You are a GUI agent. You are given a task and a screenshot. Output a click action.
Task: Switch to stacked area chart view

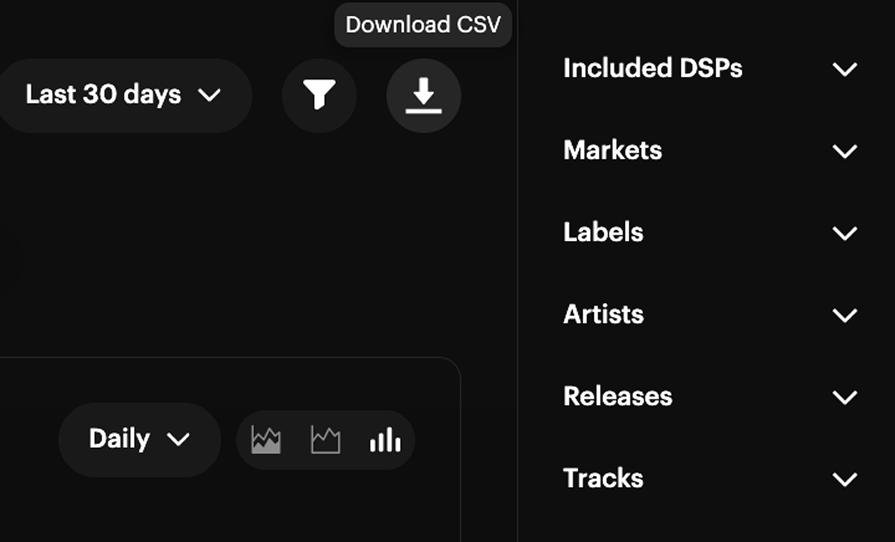[266, 440]
